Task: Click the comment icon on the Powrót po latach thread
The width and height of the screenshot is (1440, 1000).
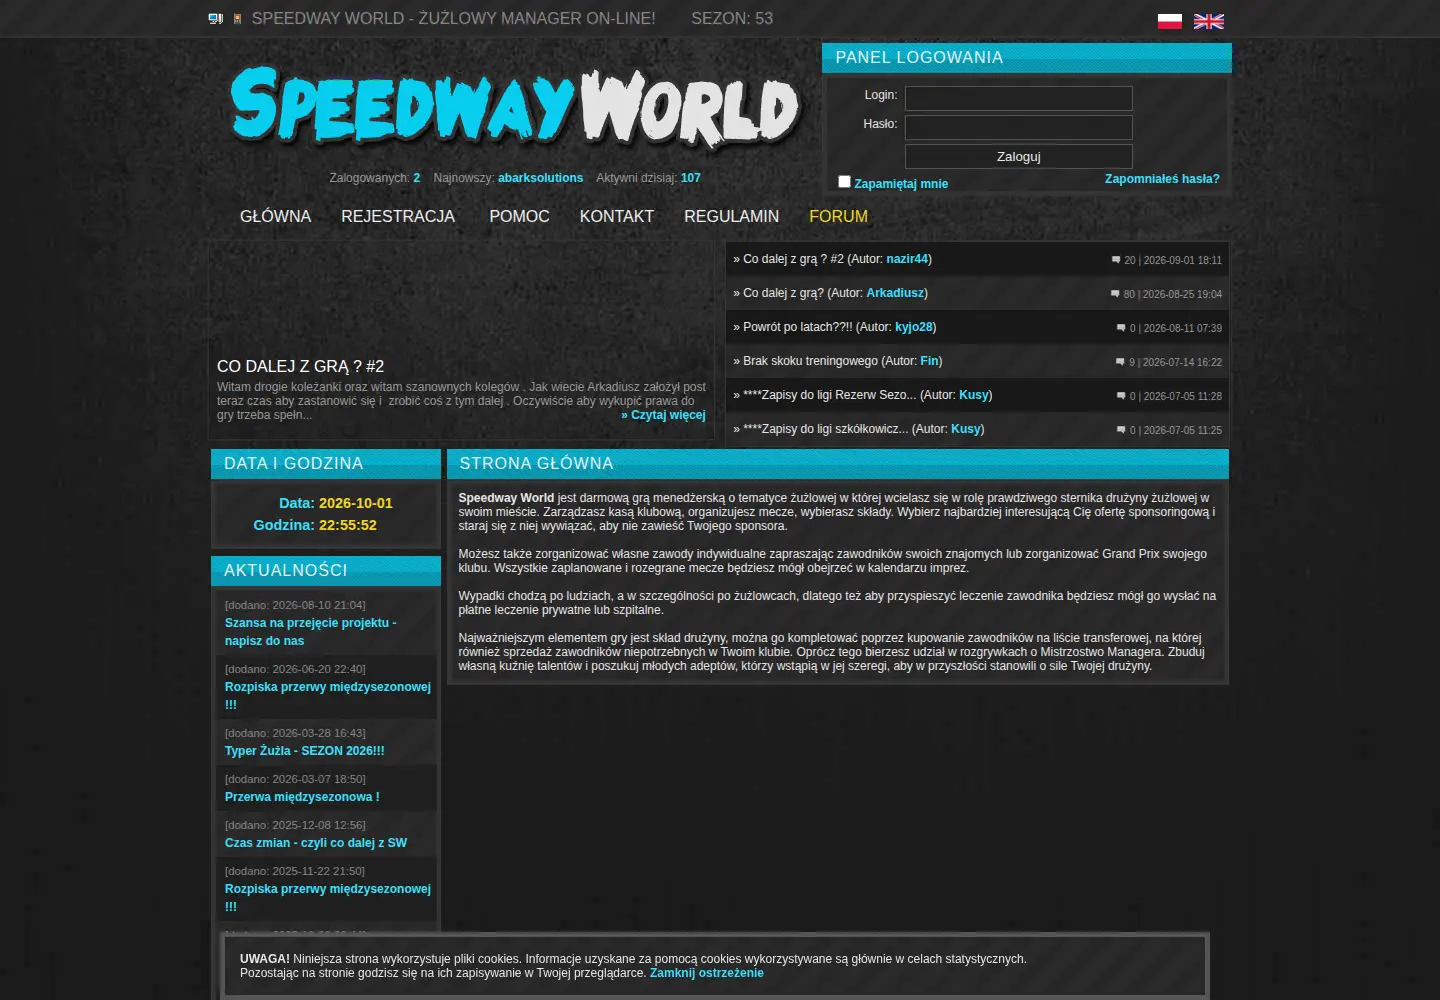Action: tap(1121, 328)
